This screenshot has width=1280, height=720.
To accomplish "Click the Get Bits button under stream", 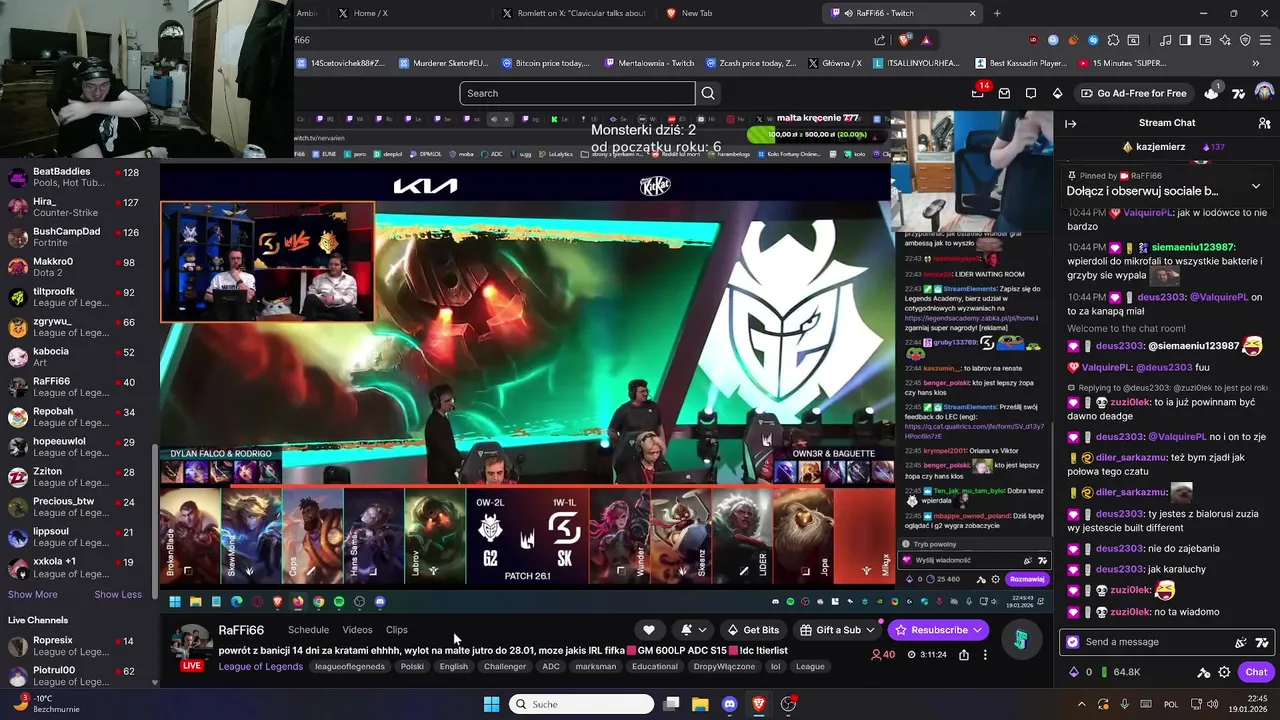I will (753, 630).
